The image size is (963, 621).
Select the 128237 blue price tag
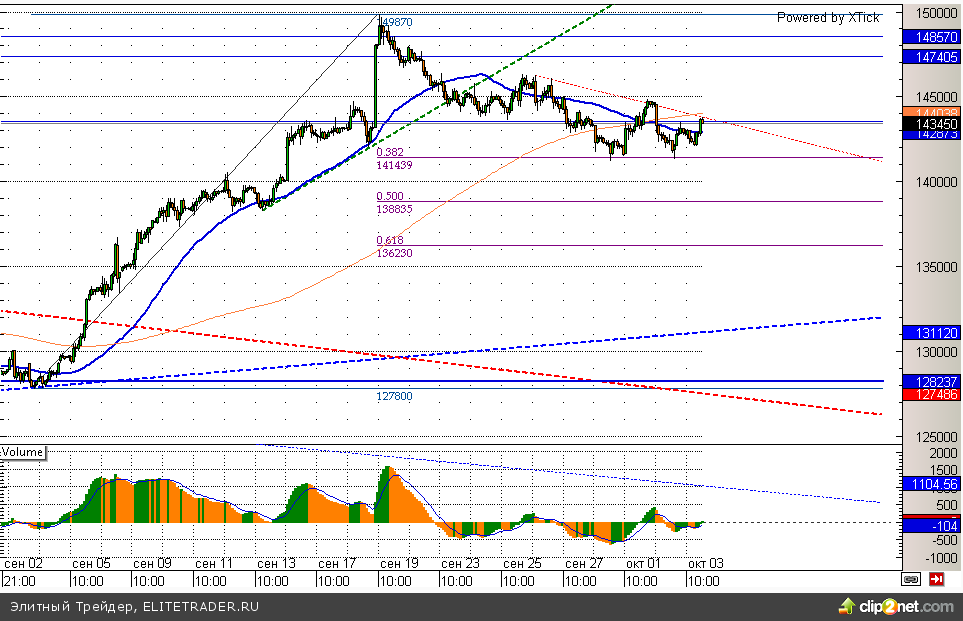pyautogui.click(x=931, y=382)
